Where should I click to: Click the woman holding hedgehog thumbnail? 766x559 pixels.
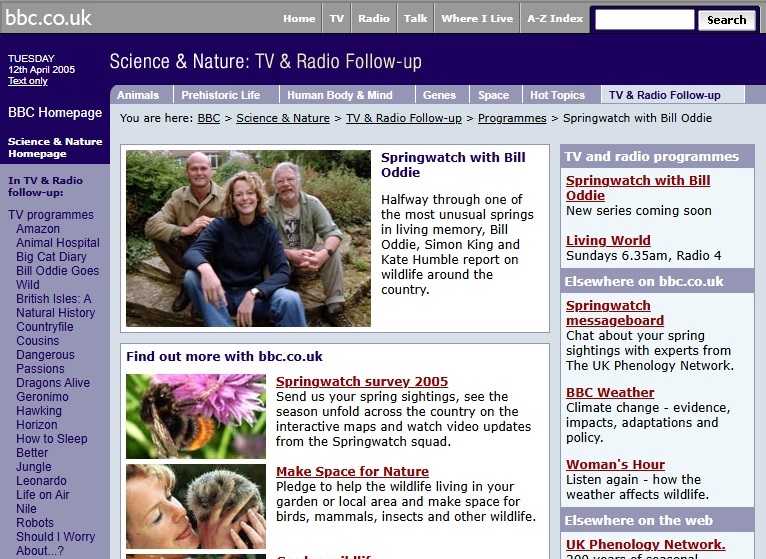[196, 506]
